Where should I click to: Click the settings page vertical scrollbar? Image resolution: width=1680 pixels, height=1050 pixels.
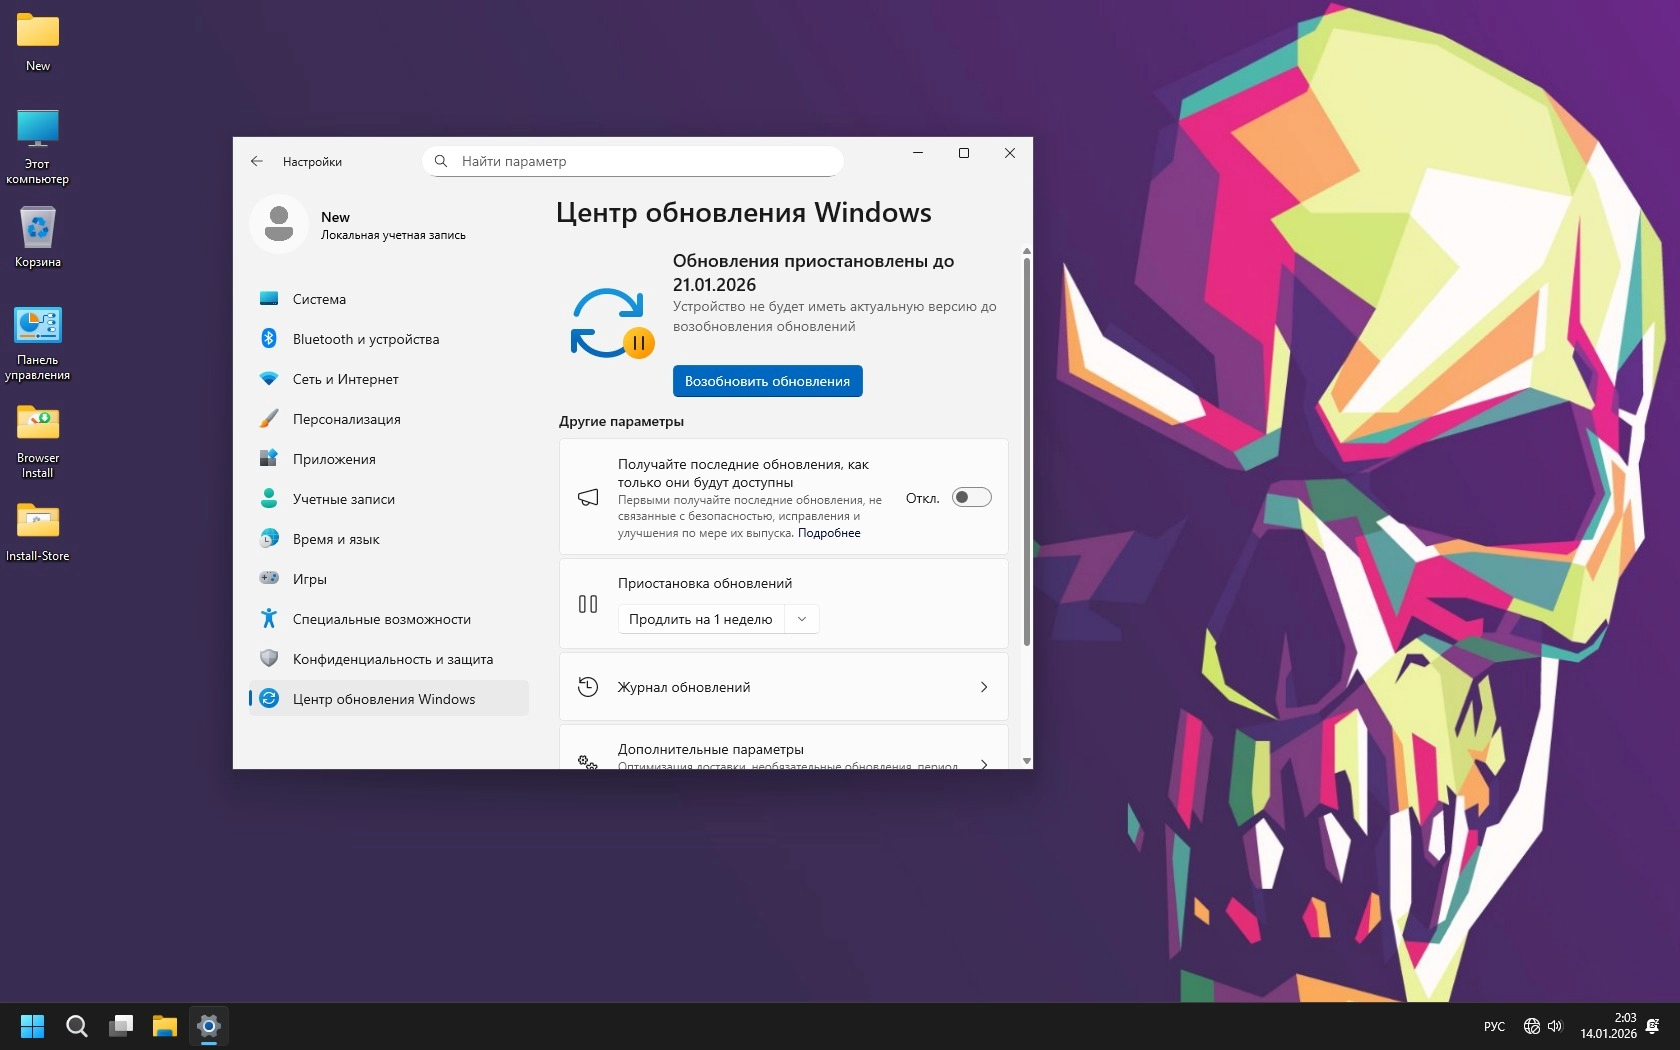(x=1026, y=450)
